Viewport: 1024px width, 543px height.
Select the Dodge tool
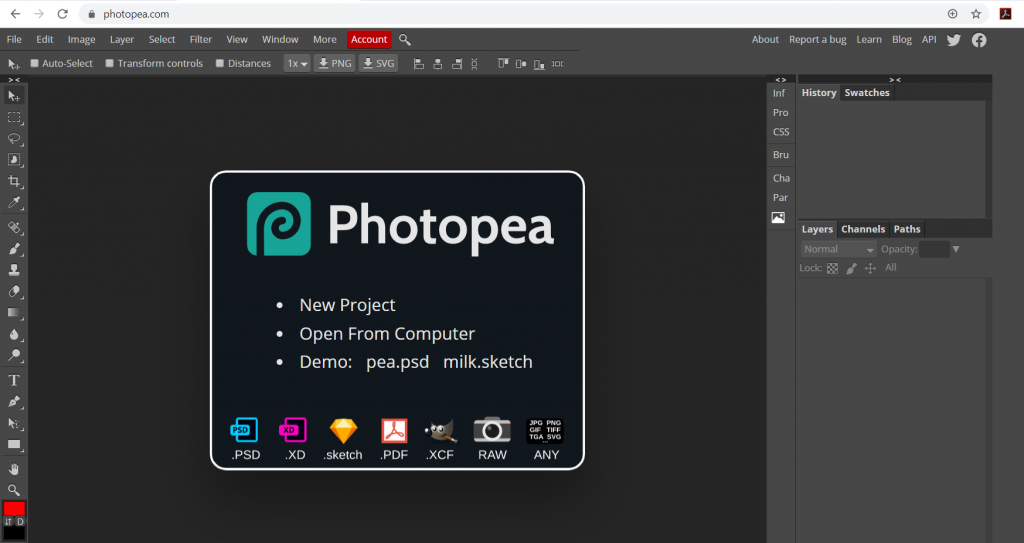[14, 355]
